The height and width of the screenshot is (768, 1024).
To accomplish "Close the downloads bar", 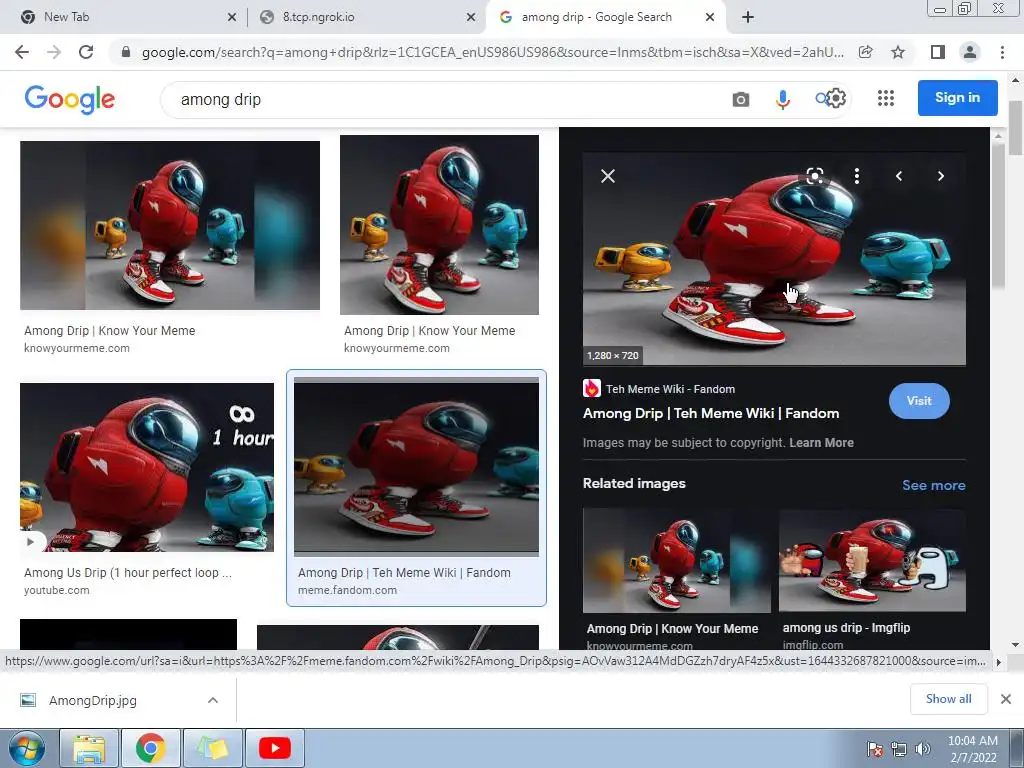I will 1006,699.
